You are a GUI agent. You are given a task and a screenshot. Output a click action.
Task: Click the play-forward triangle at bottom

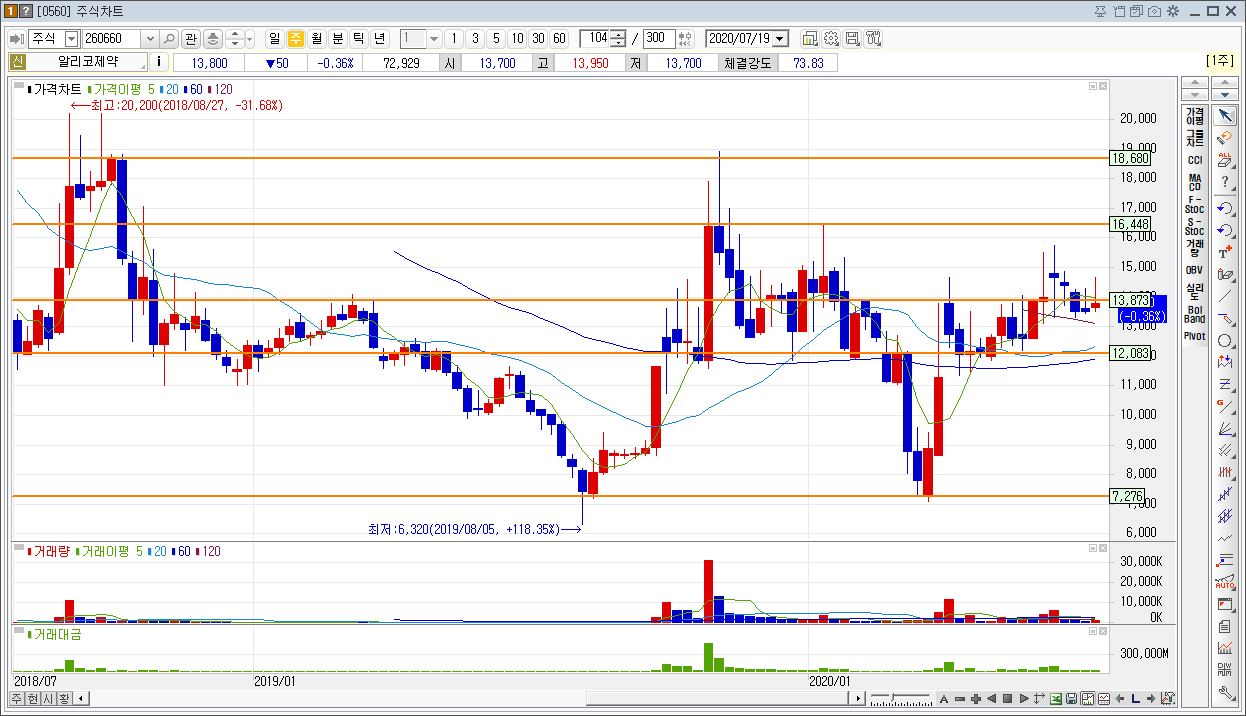tap(1023, 698)
